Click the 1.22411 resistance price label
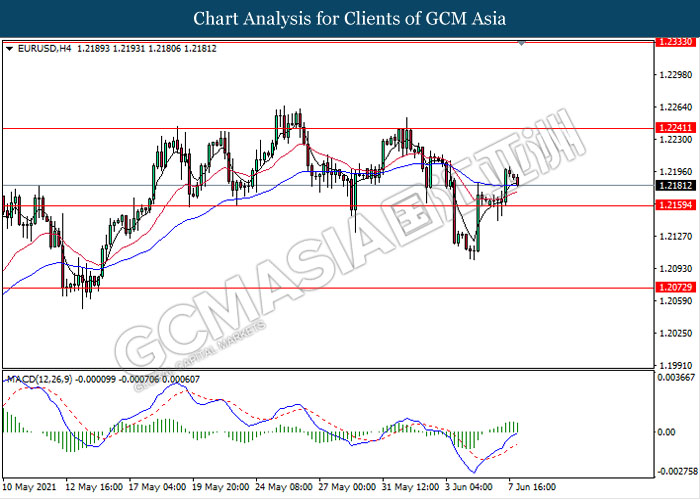Screen dimensions: 700x500 [675, 128]
